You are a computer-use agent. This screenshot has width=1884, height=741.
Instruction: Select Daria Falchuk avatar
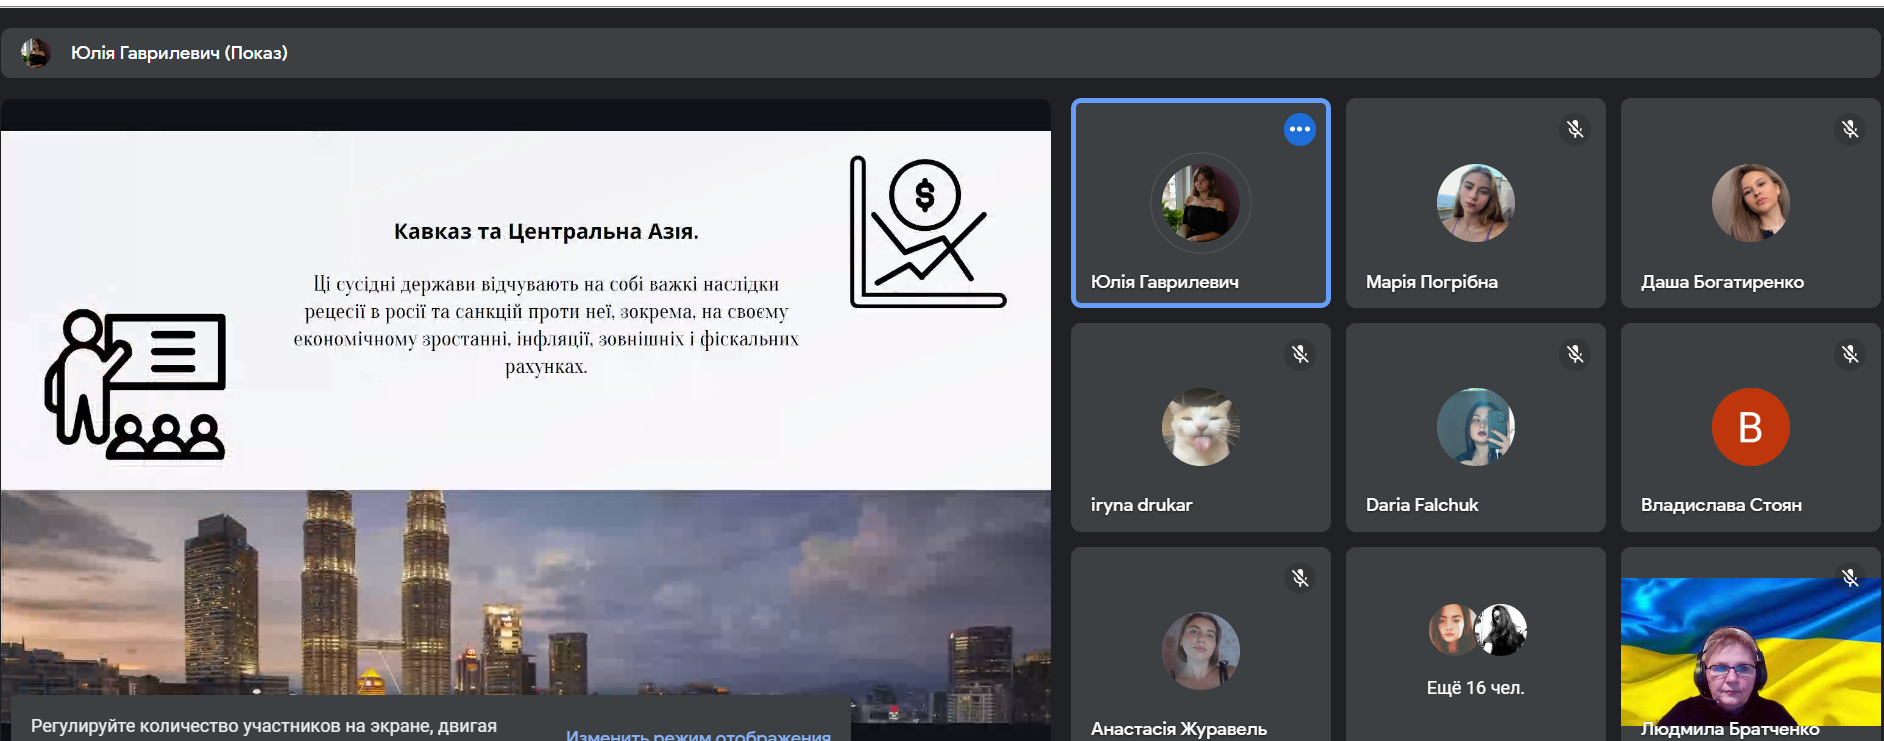[1476, 427]
